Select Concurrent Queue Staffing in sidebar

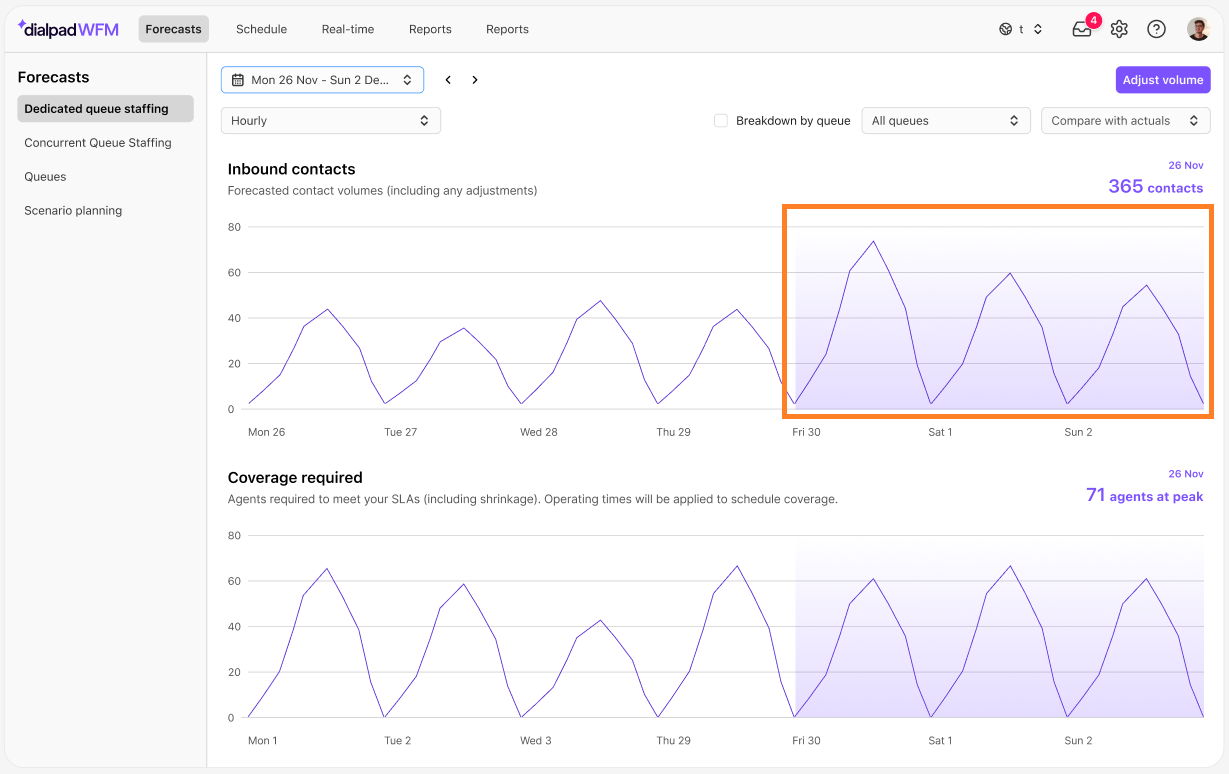[98, 143]
